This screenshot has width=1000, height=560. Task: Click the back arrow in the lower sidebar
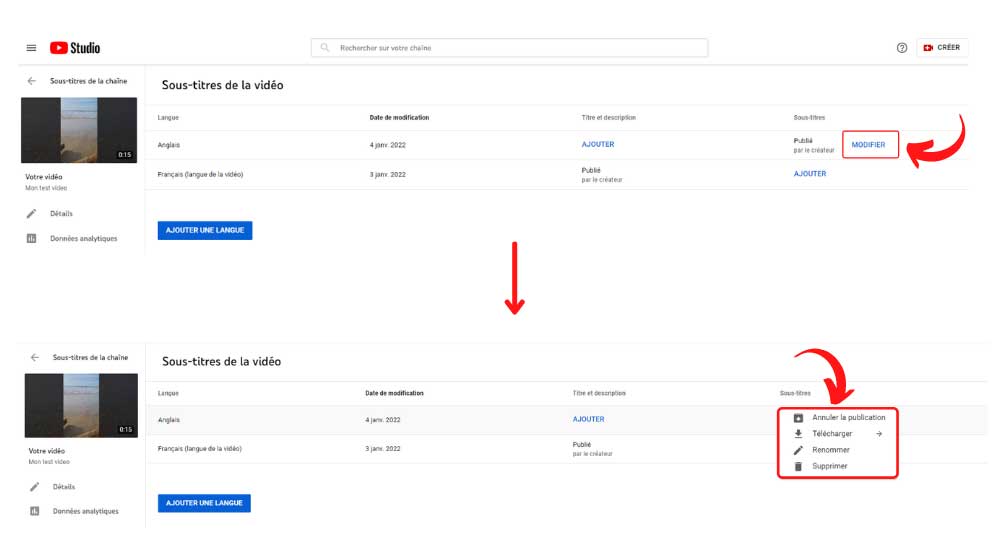34,358
